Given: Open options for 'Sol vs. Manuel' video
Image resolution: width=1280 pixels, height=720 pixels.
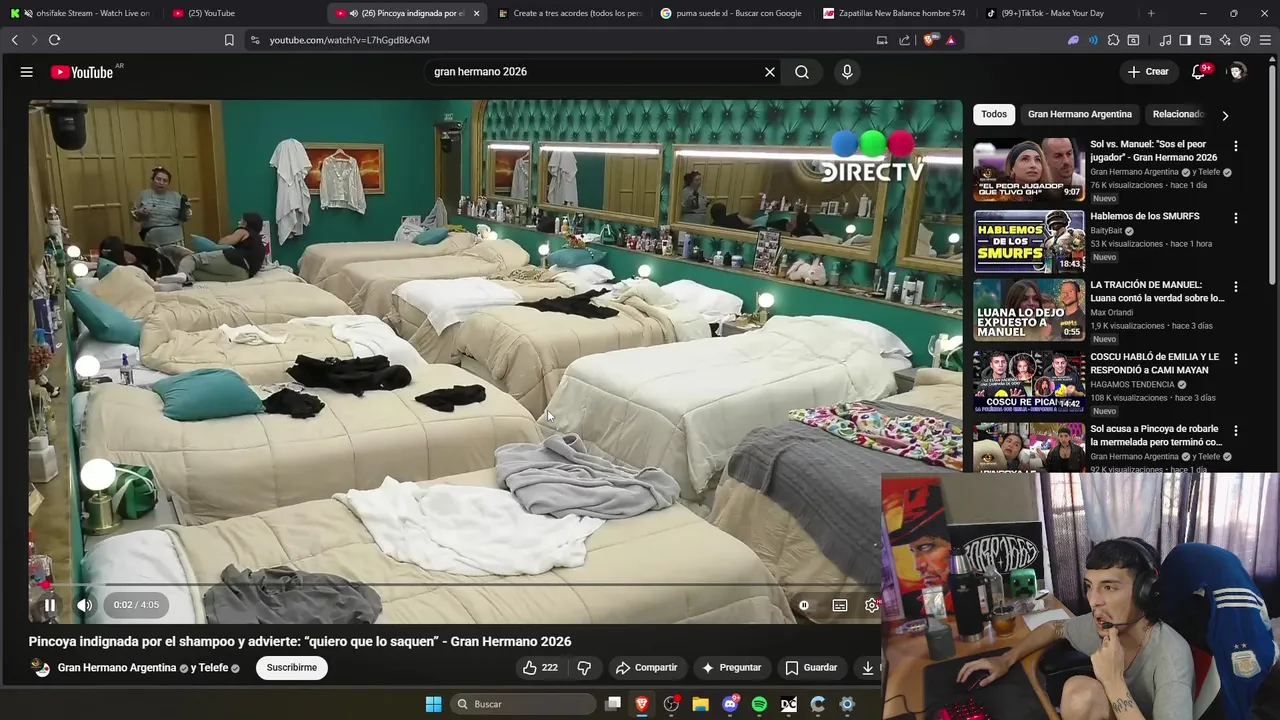Looking at the screenshot, I should point(1236,146).
